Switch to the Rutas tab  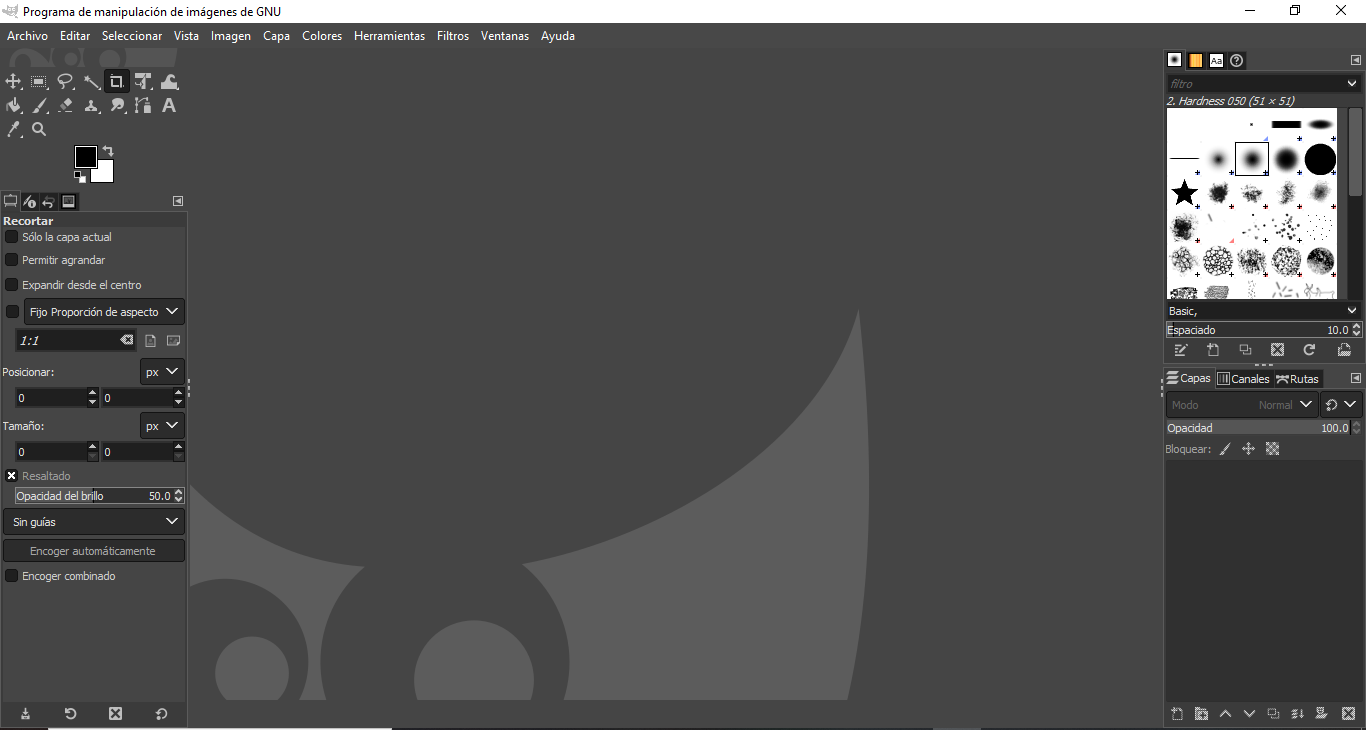(1297, 379)
